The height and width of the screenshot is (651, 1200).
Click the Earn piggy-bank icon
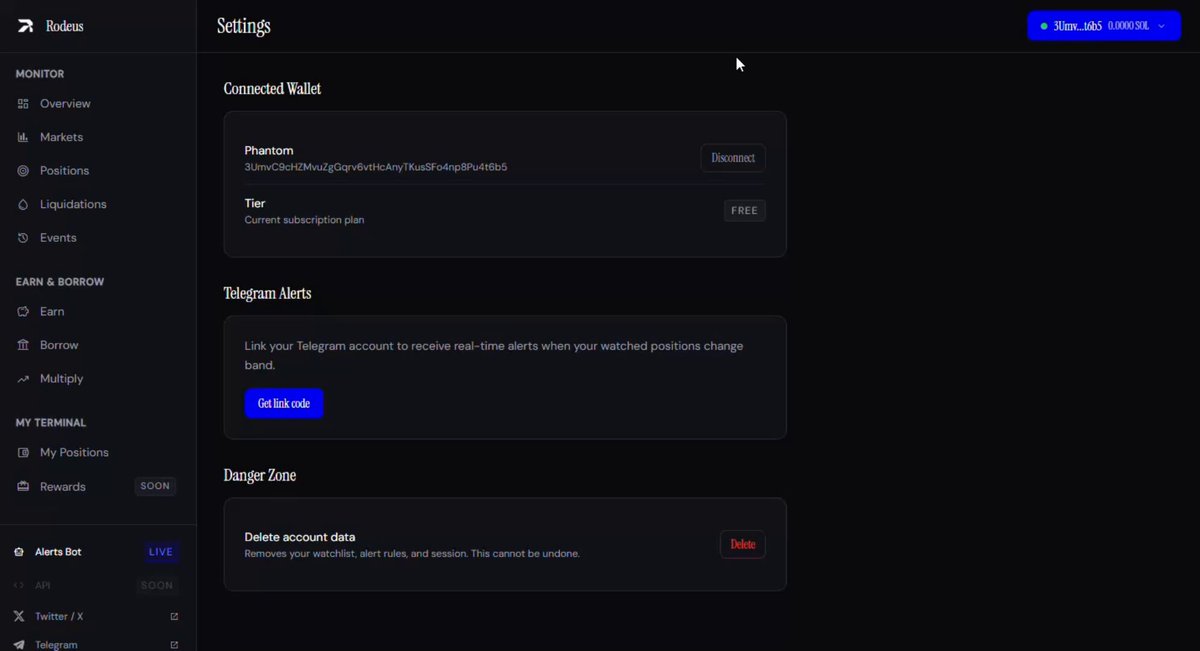click(23, 312)
